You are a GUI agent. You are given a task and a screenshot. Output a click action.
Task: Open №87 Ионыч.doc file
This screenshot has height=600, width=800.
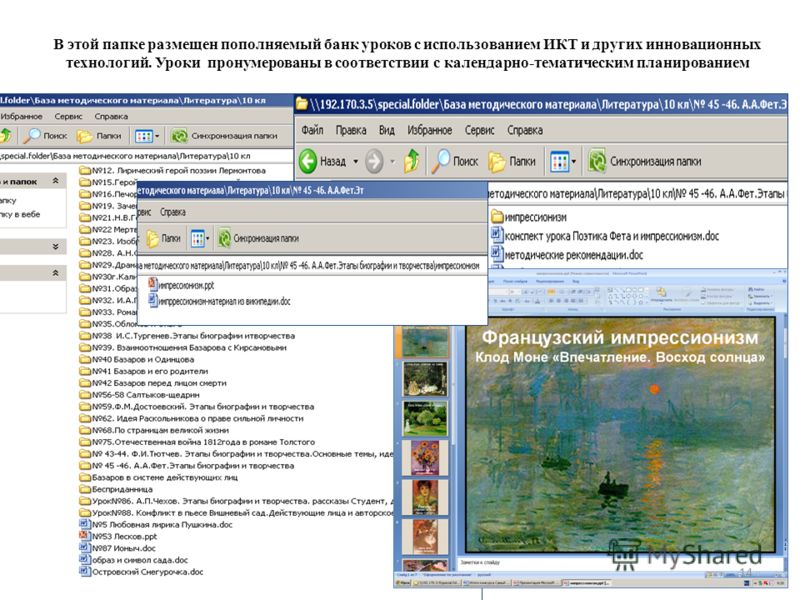(x=117, y=548)
